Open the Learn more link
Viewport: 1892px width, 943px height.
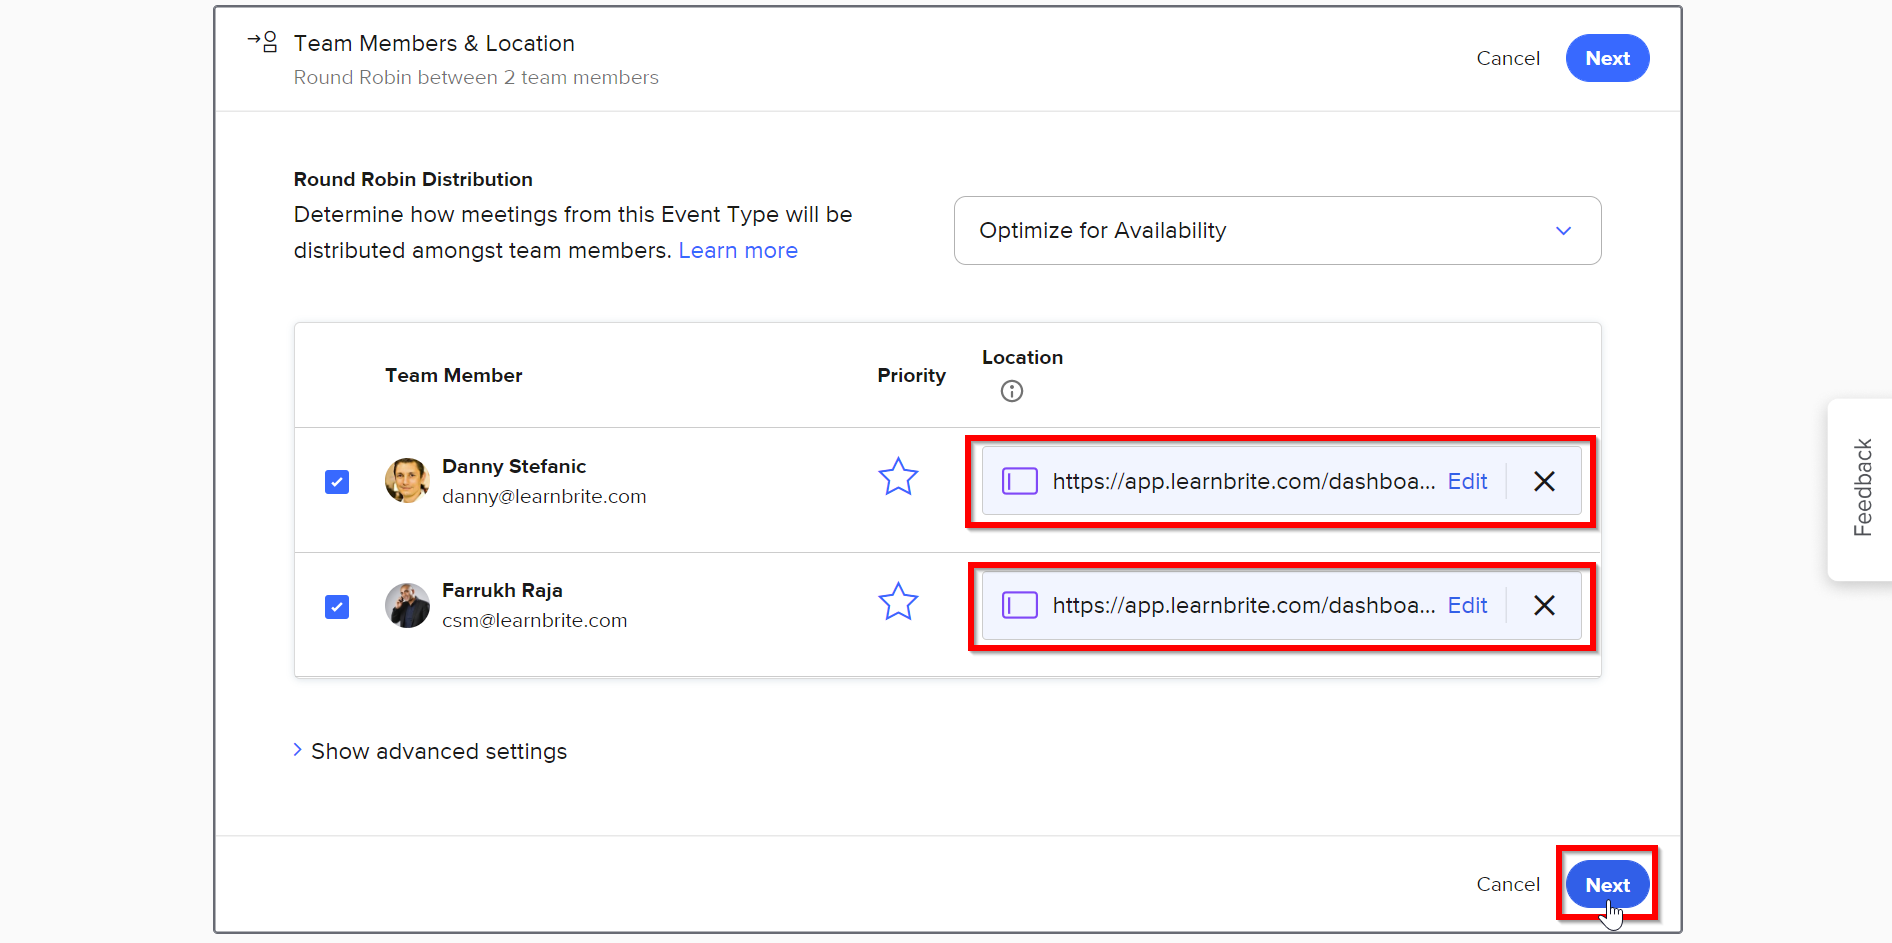[x=738, y=251]
